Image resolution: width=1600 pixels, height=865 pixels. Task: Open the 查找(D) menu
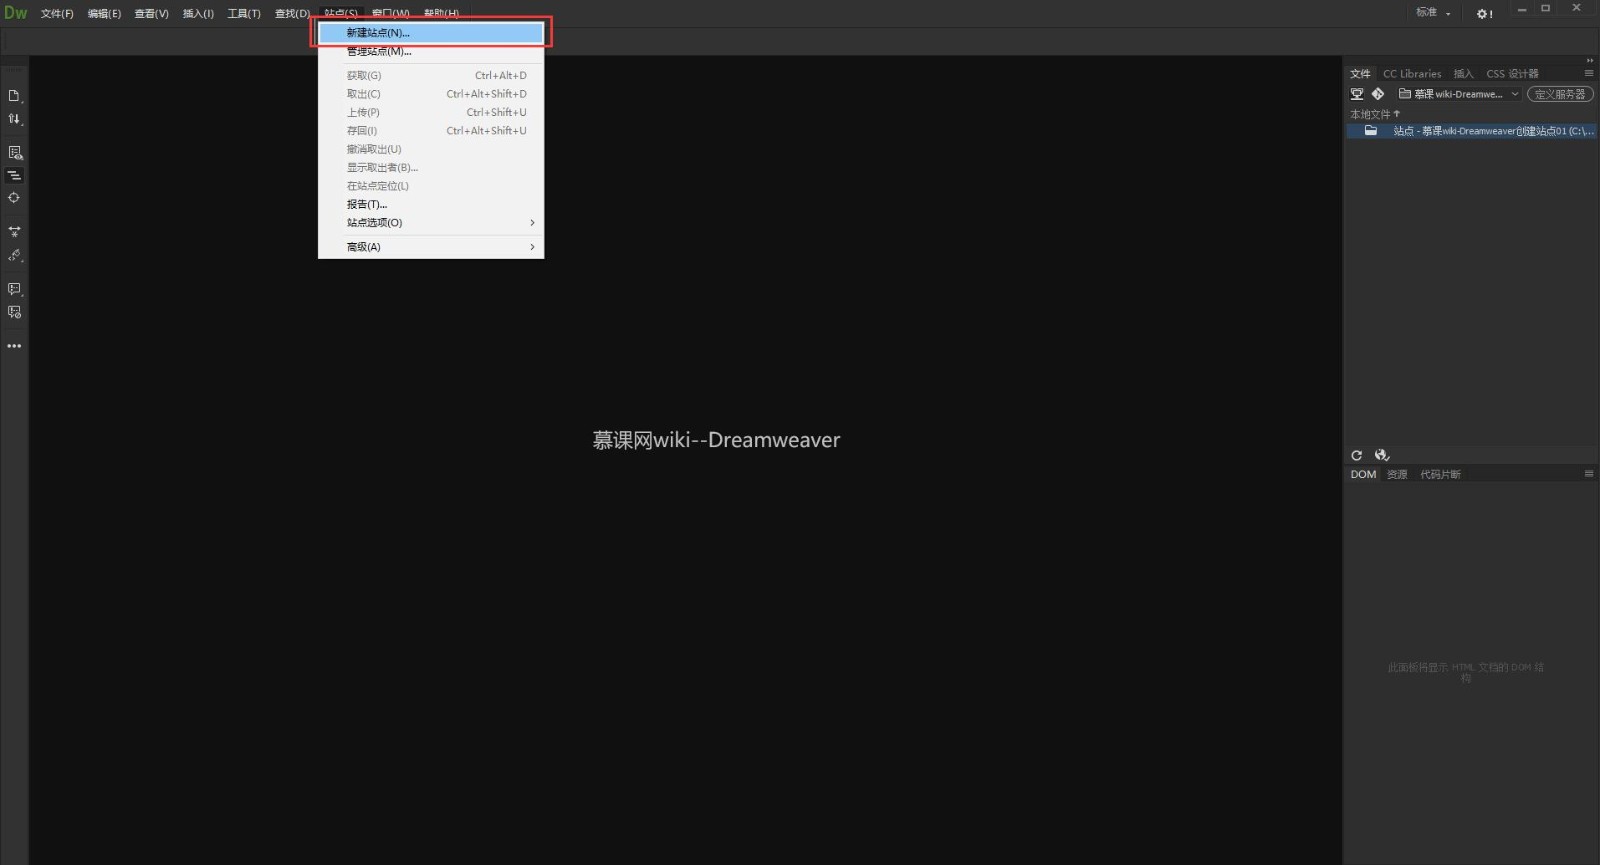coord(292,14)
